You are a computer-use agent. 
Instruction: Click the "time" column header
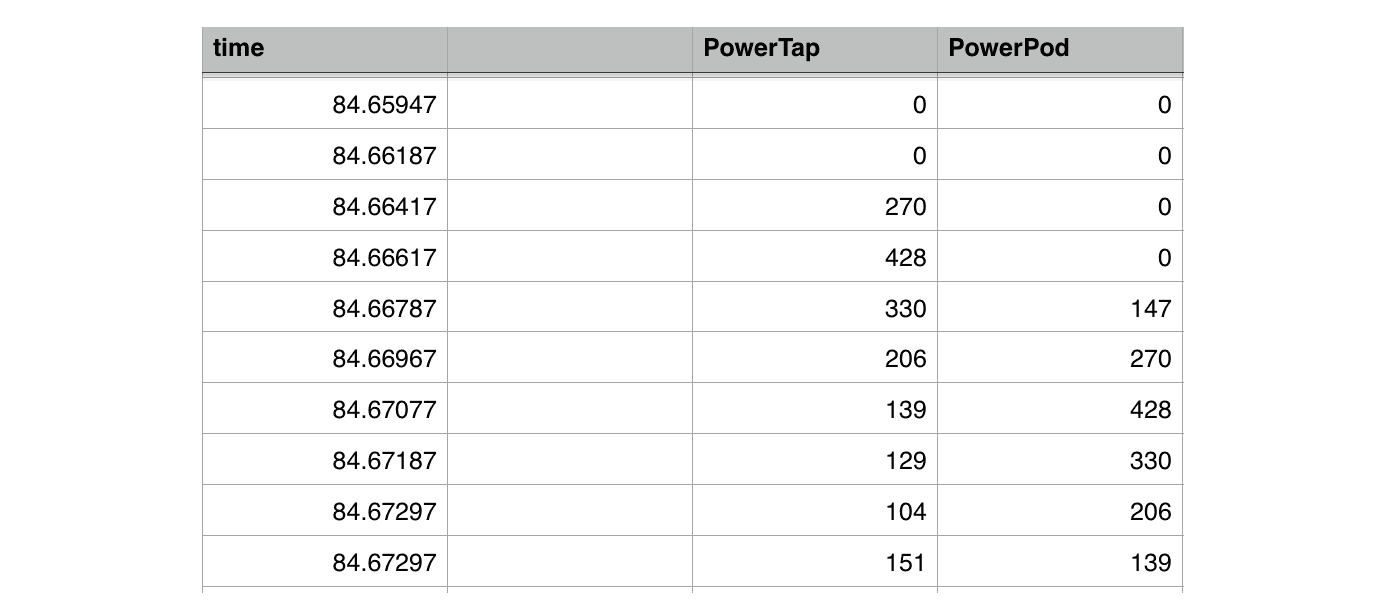[x=324, y=48]
